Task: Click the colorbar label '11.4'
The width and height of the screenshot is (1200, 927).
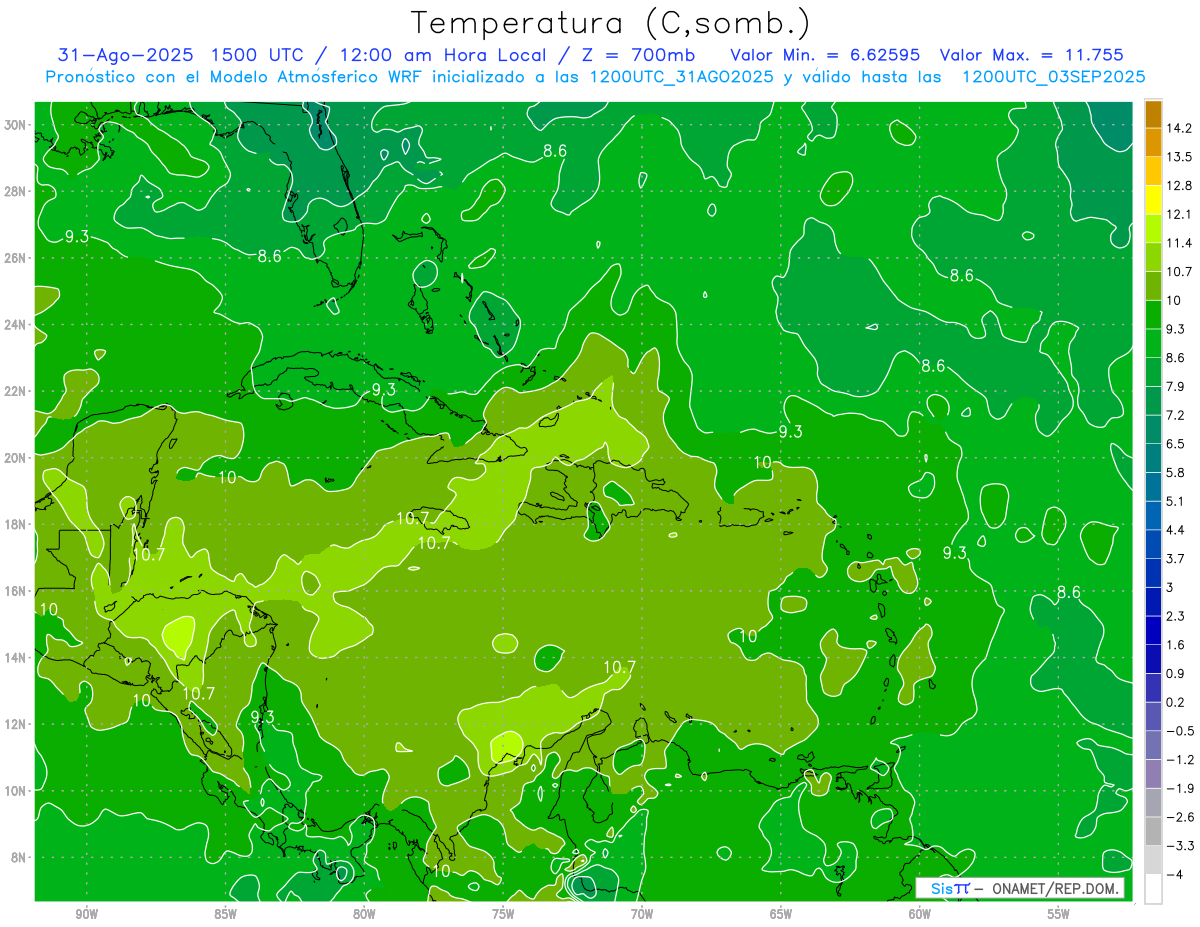Action: pyautogui.click(x=1179, y=243)
